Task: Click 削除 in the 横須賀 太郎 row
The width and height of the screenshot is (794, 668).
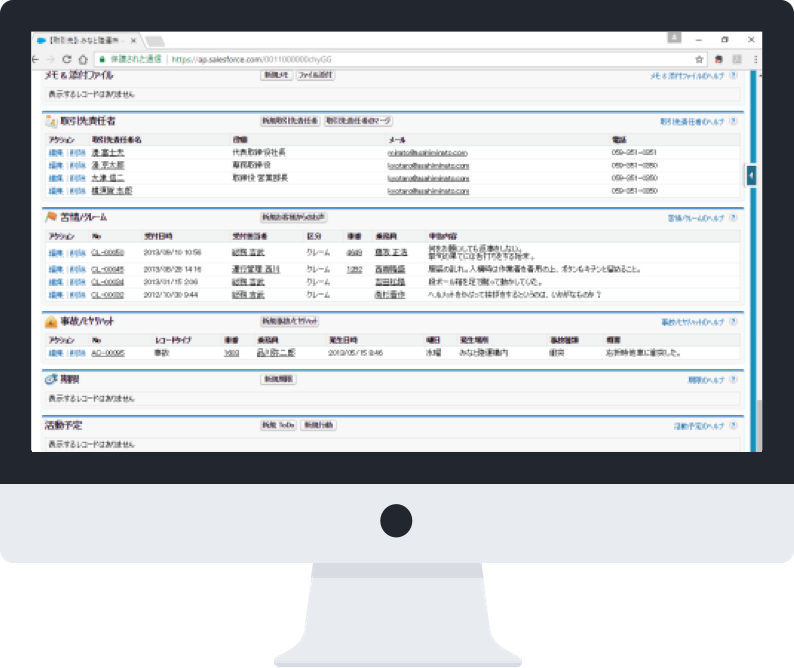Action: (77, 191)
